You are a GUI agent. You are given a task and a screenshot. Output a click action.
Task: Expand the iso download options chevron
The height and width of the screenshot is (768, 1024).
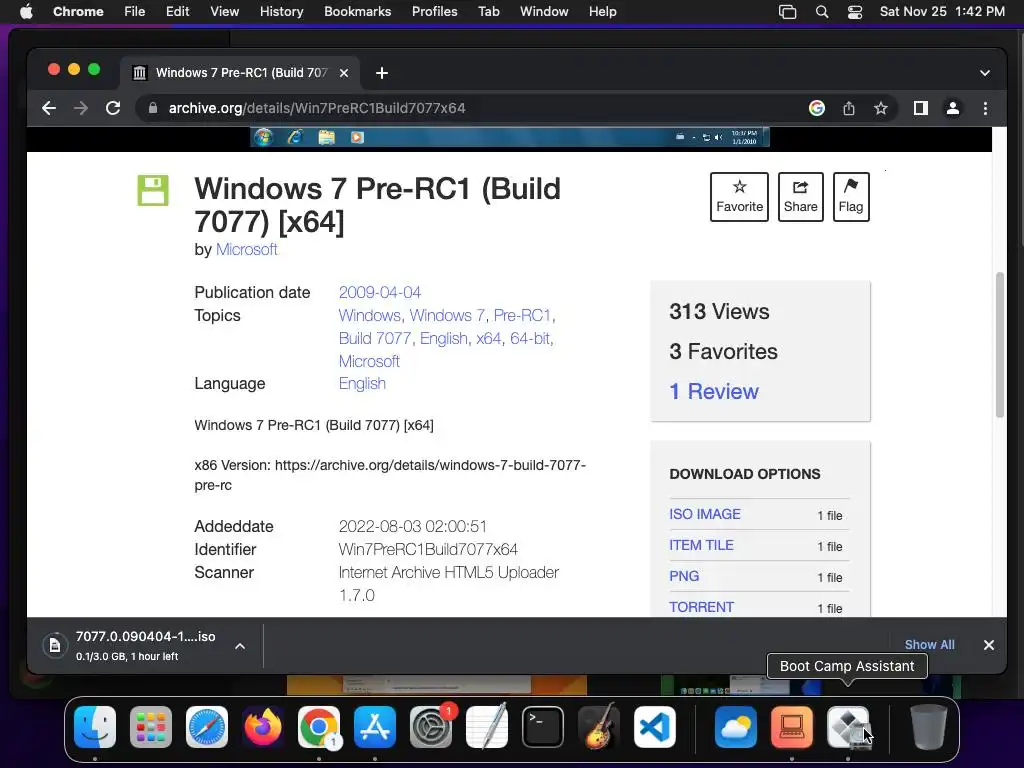pyautogui.click(x=240, y=646)
